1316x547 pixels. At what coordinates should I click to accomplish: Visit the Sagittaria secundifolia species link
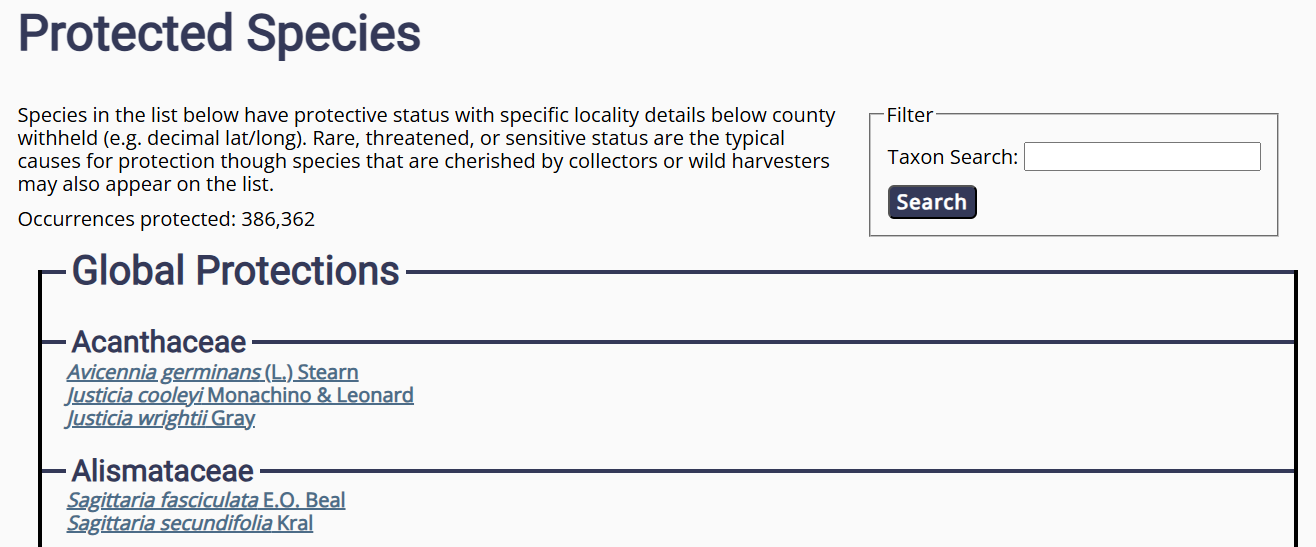pos(170,523)
